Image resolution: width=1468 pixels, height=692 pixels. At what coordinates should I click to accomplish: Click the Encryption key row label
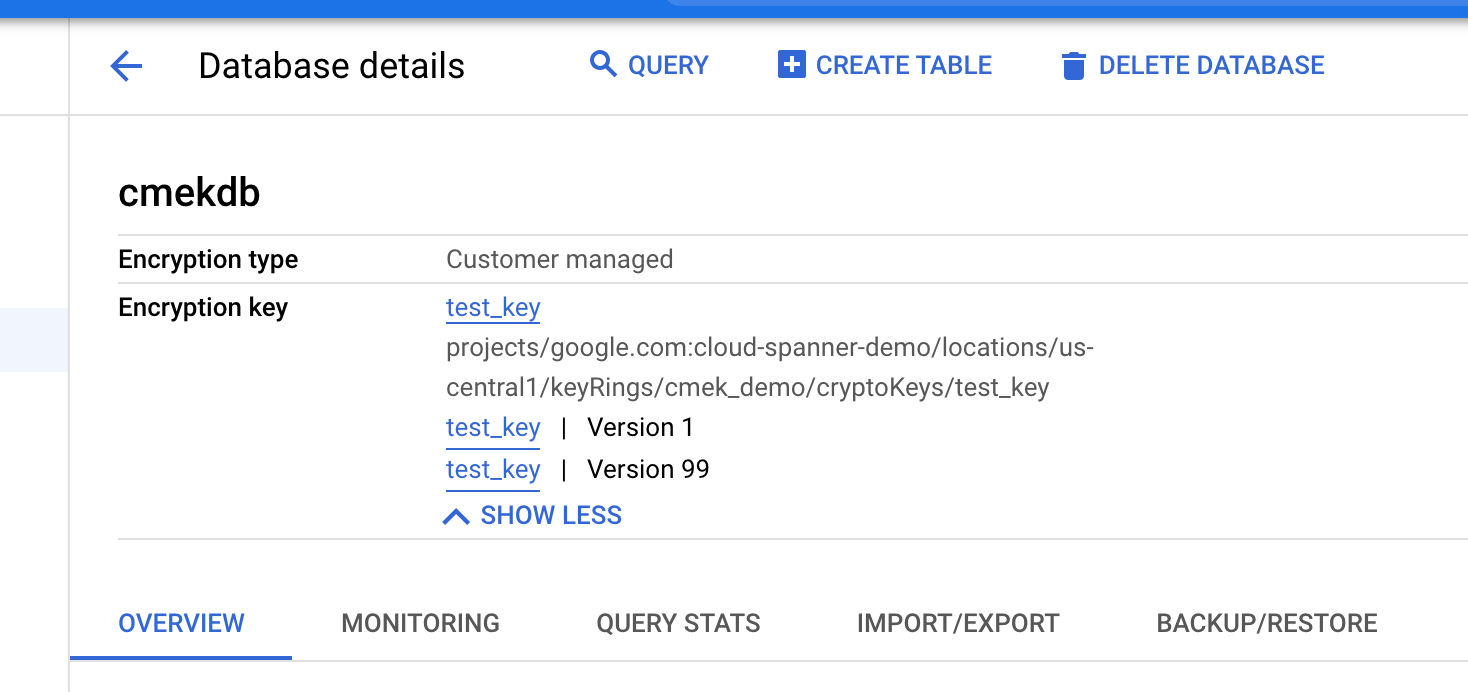click(203, 308)
